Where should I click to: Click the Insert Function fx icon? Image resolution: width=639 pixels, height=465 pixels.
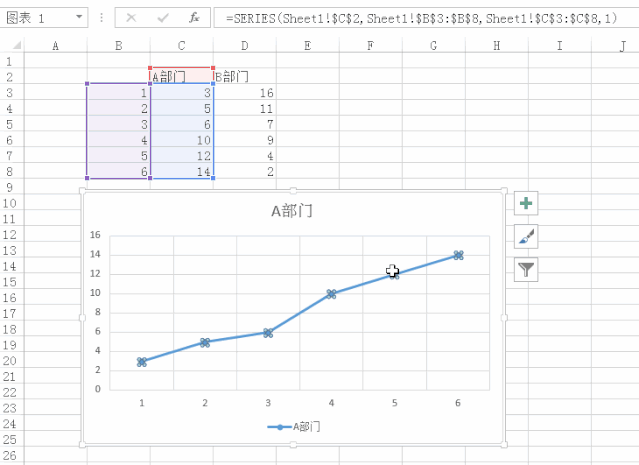pos(194,18)
